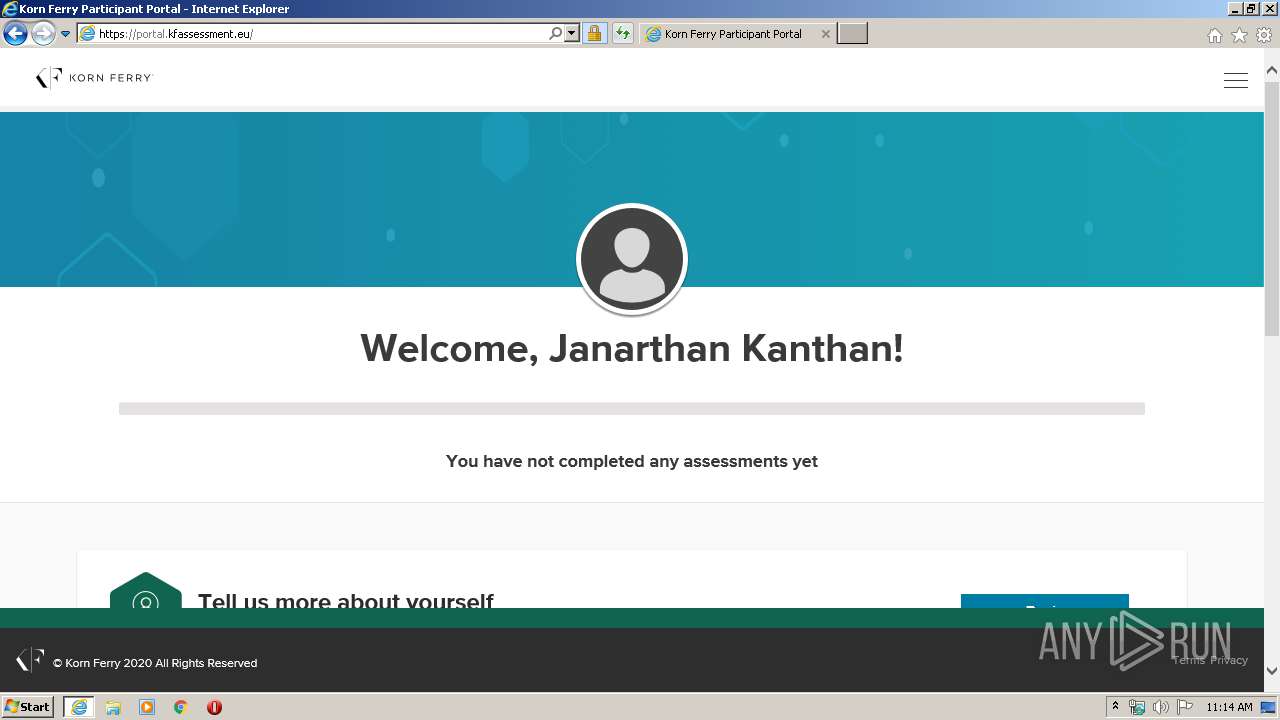Viewport: 1280px width, 720px height.
Task: Click the Terms link in footer
Action: coord(1189,660)
